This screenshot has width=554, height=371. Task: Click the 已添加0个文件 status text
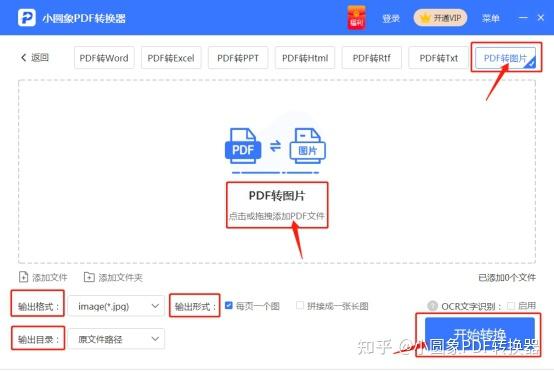pyautogui.click(x=507, y=277)
